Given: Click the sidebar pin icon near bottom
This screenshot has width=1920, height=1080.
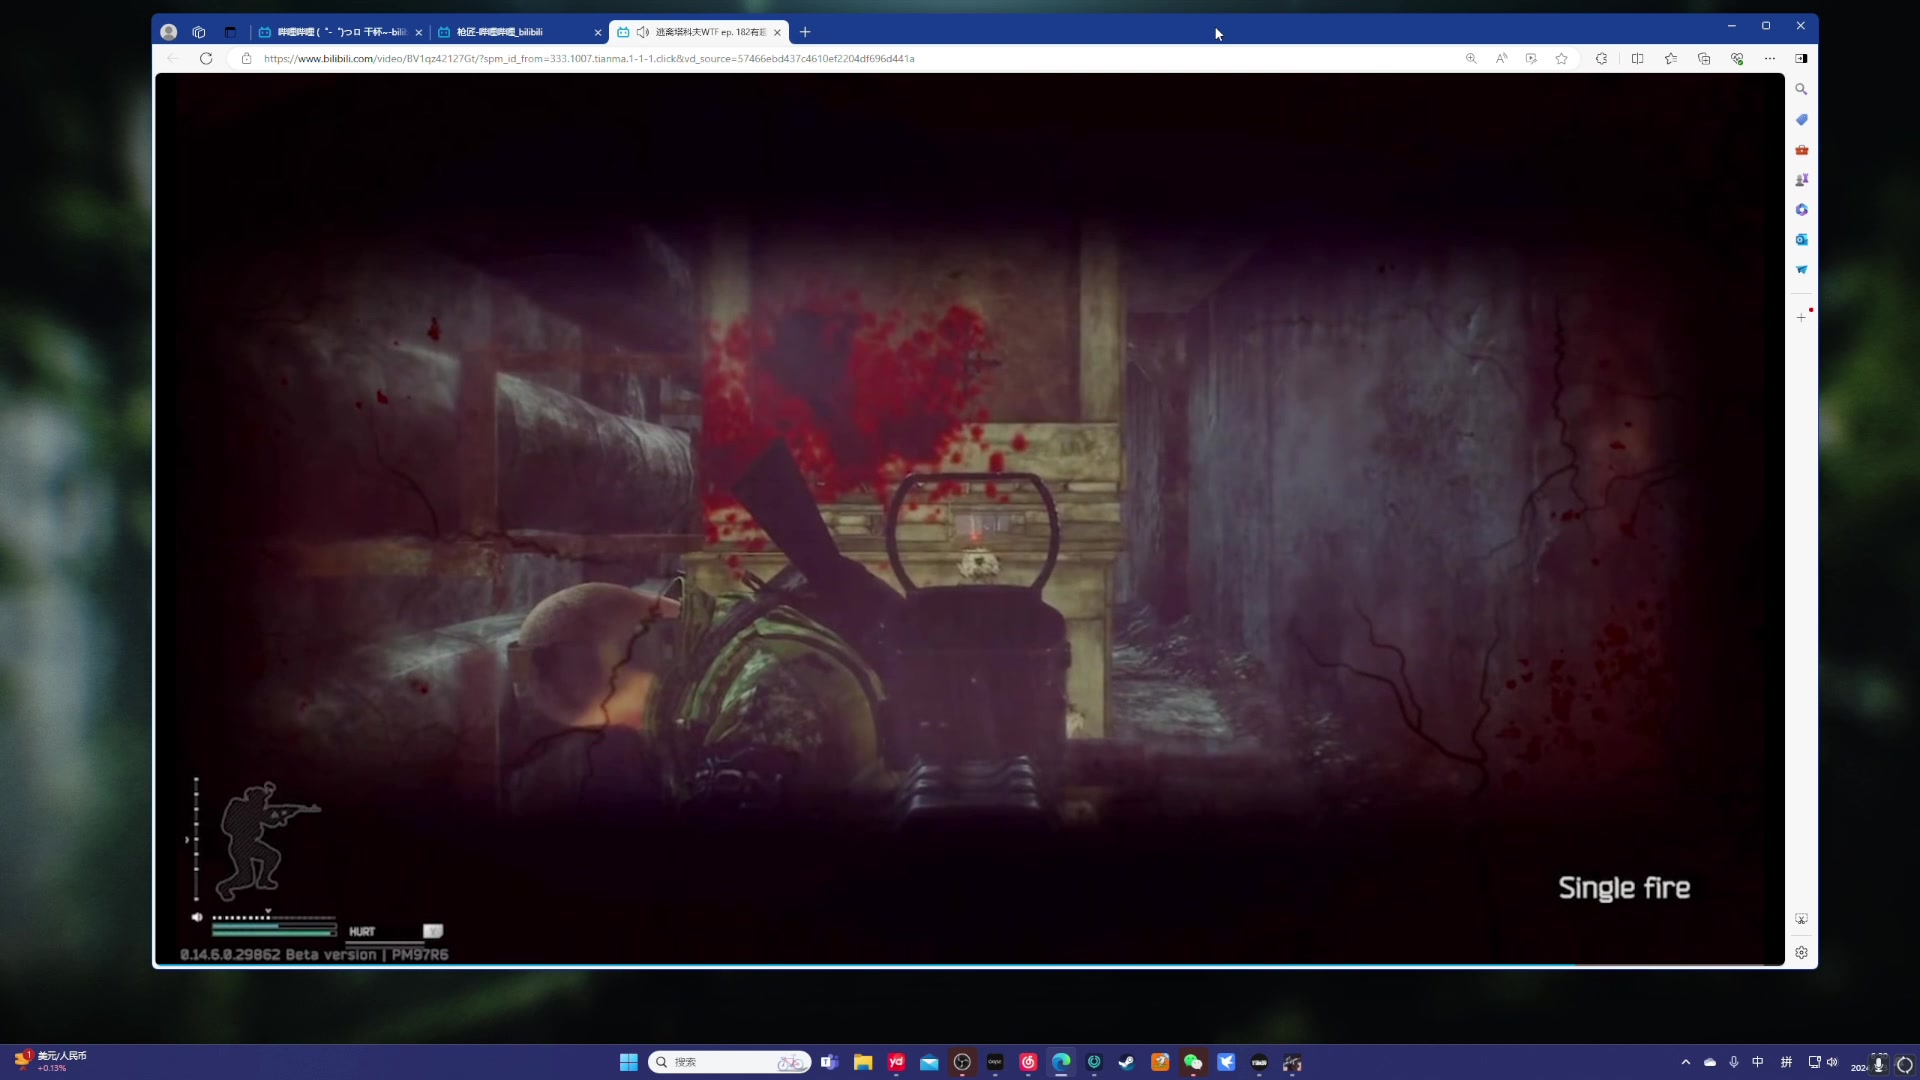Looking at the screenshot, I should [1801, 919].
